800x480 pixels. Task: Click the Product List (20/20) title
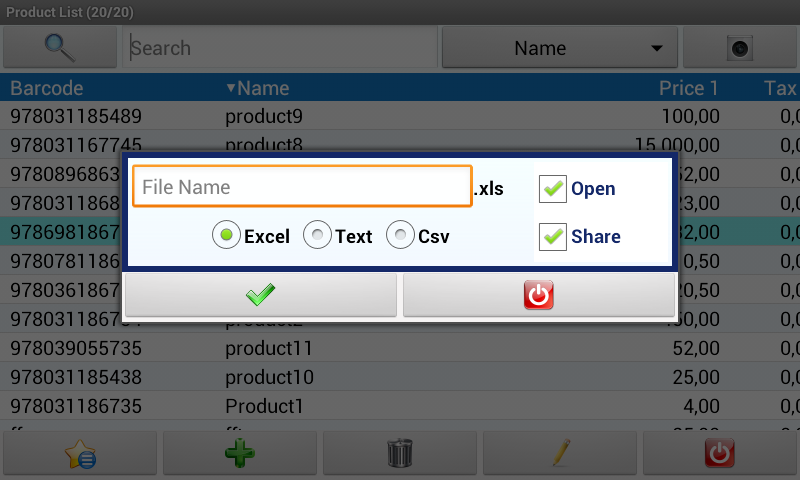(70, 12)
